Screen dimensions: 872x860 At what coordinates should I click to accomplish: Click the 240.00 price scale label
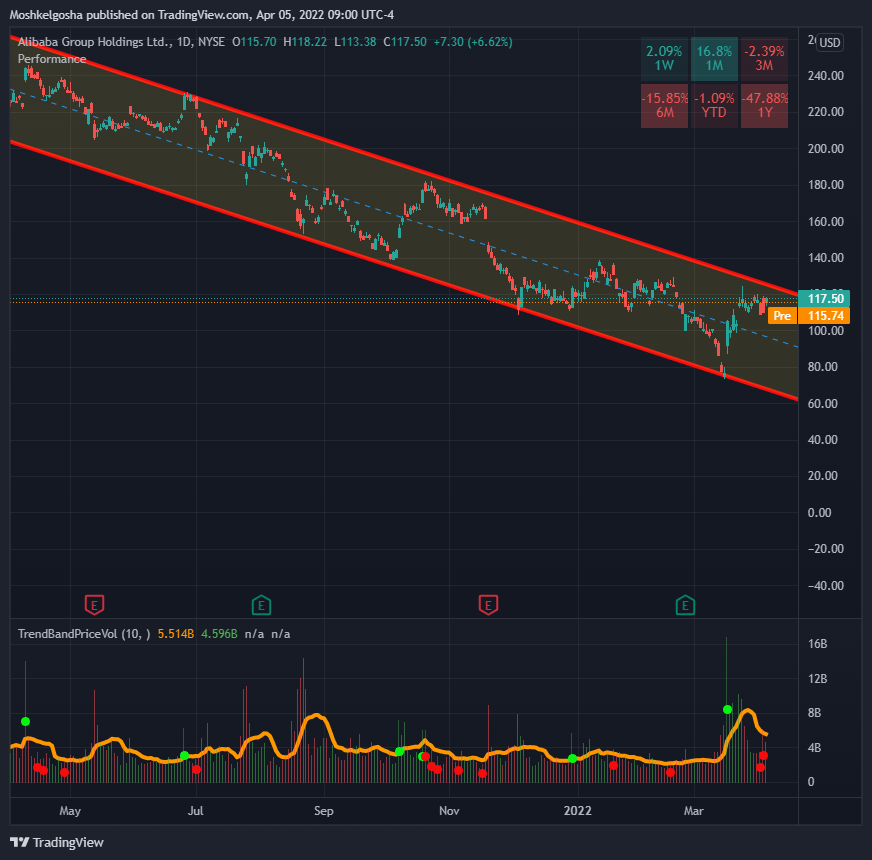[x=825, y=76]
